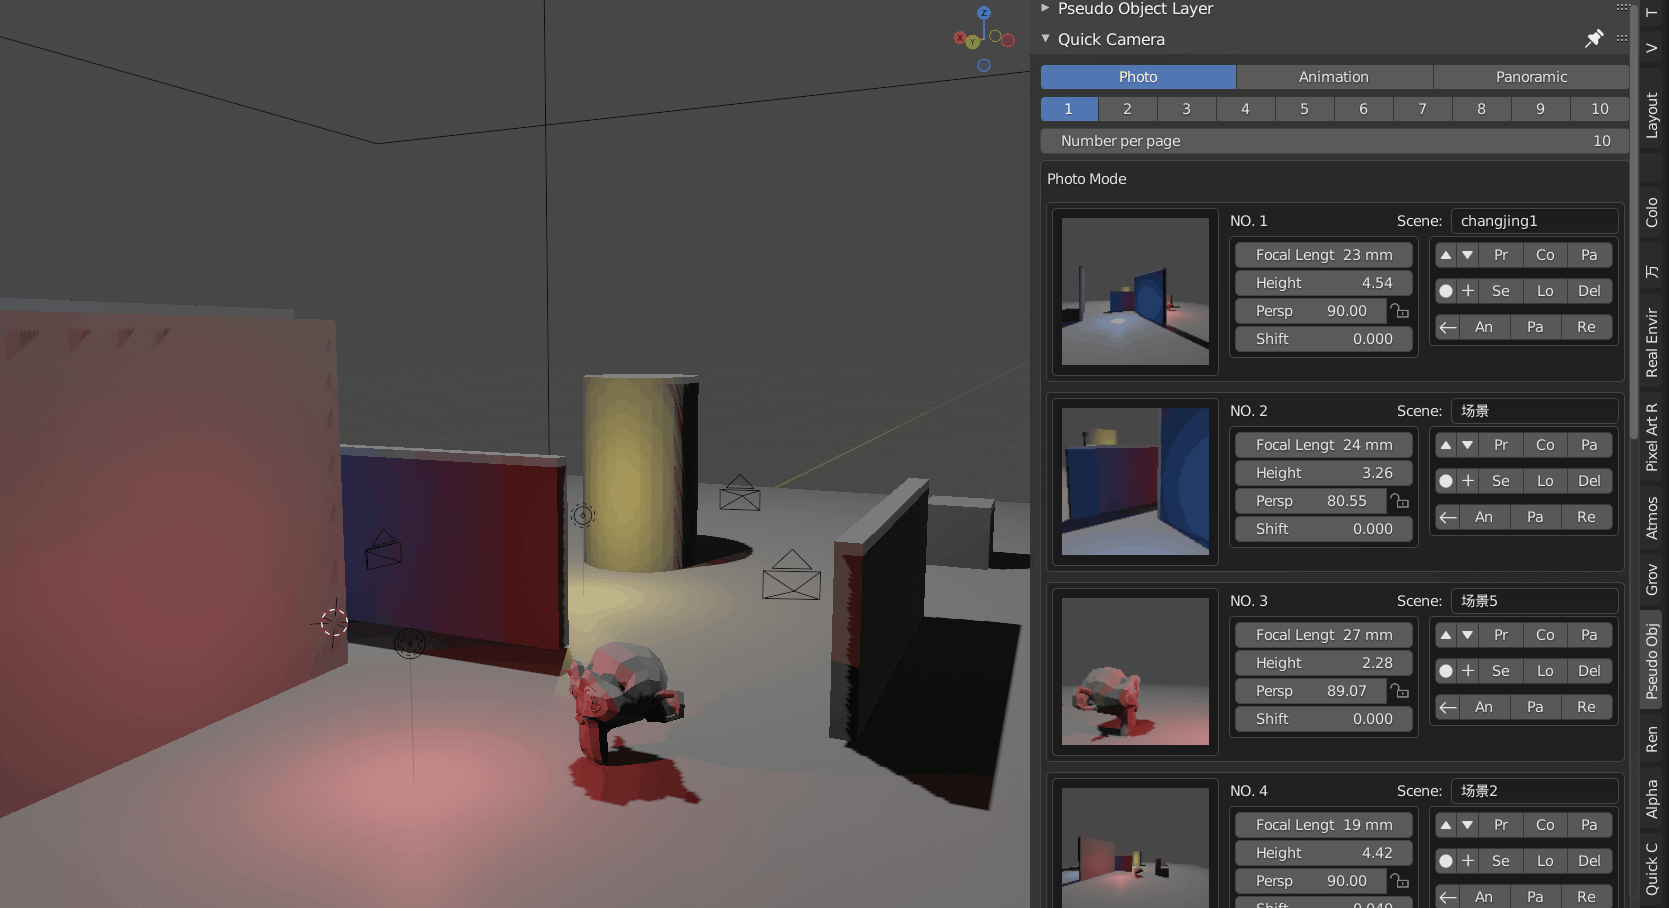Click the preview thumbnail of camera NO. 2
Viewport: 1669px width, 908px height.
point(1135,481)
